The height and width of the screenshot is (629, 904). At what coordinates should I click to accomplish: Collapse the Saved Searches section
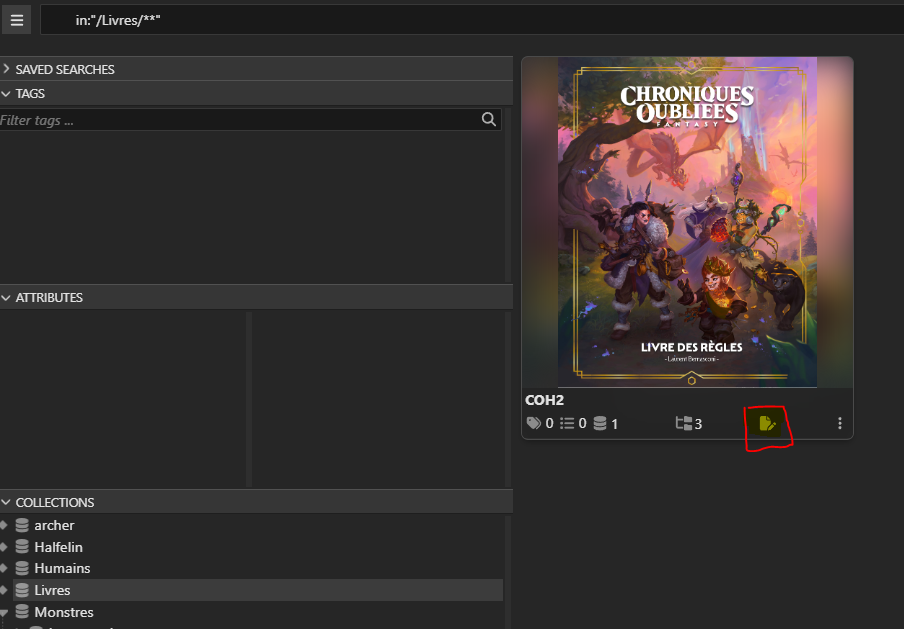[x=7, y=69]
